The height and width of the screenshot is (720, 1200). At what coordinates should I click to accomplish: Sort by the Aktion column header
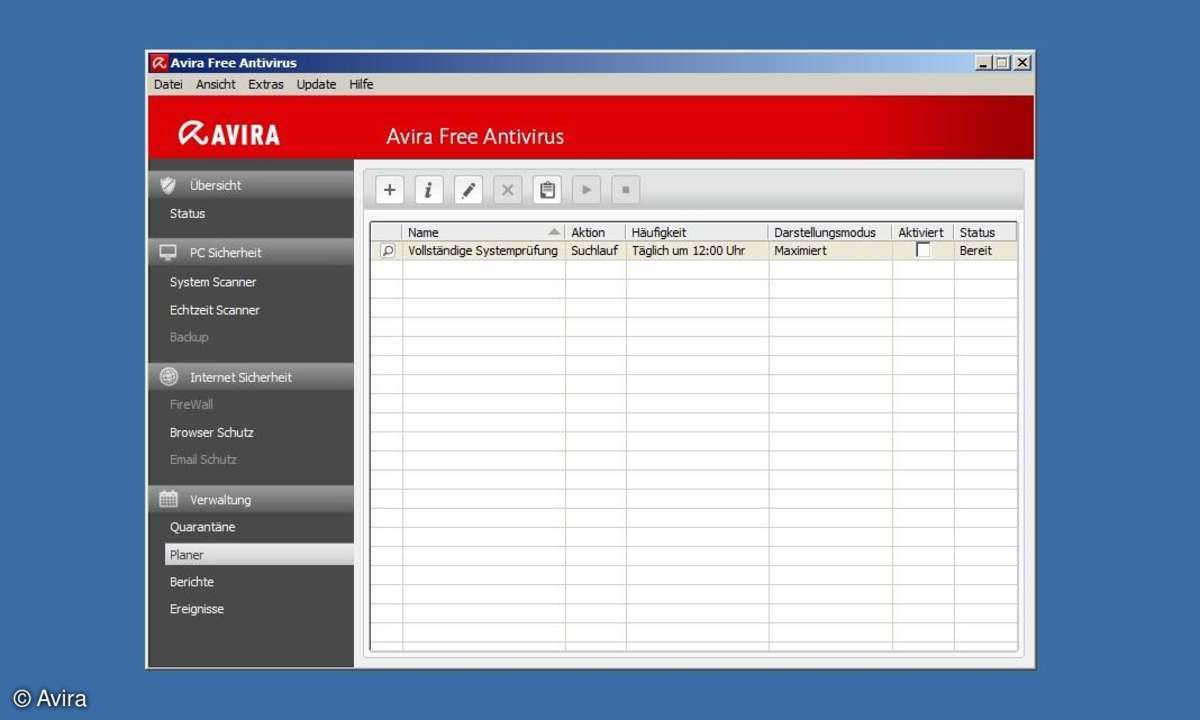[595, 232]
